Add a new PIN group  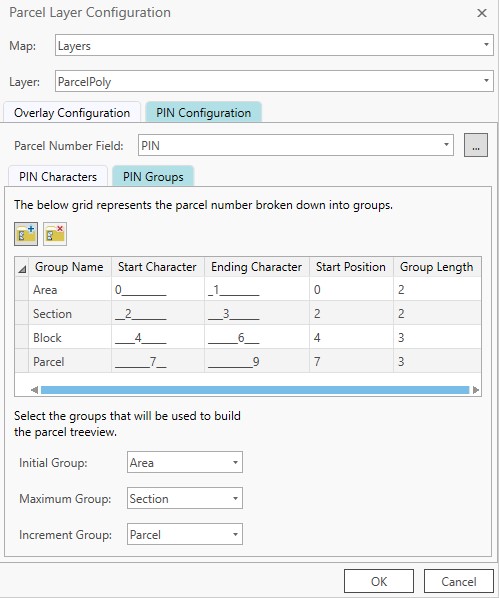click(26, 234)
